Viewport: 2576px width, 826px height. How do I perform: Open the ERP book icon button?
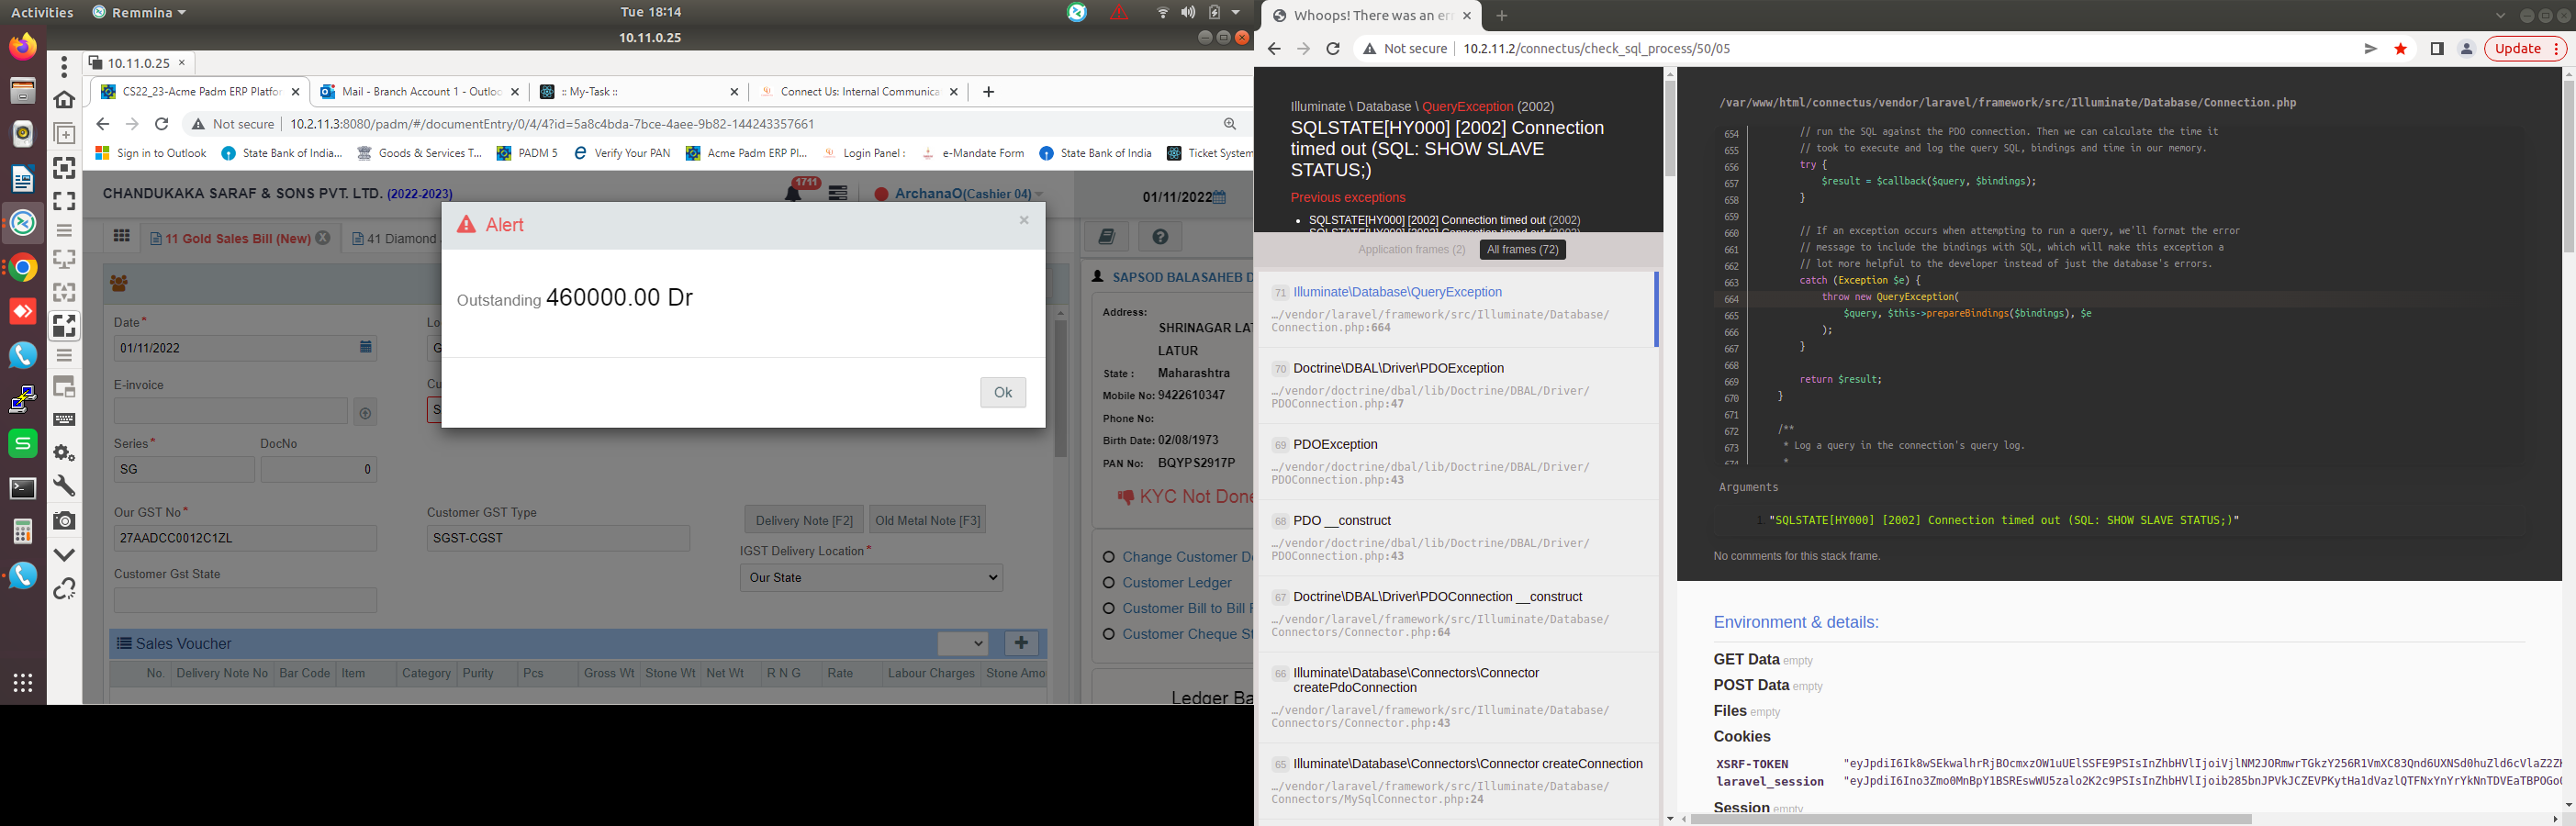[x=1106, y=237]
